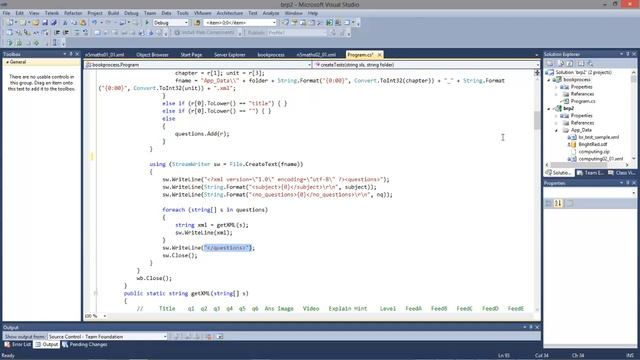This screenshot has height=360, width=640.
Task: Click the Find in Files icon
Action: click(197, 23)
